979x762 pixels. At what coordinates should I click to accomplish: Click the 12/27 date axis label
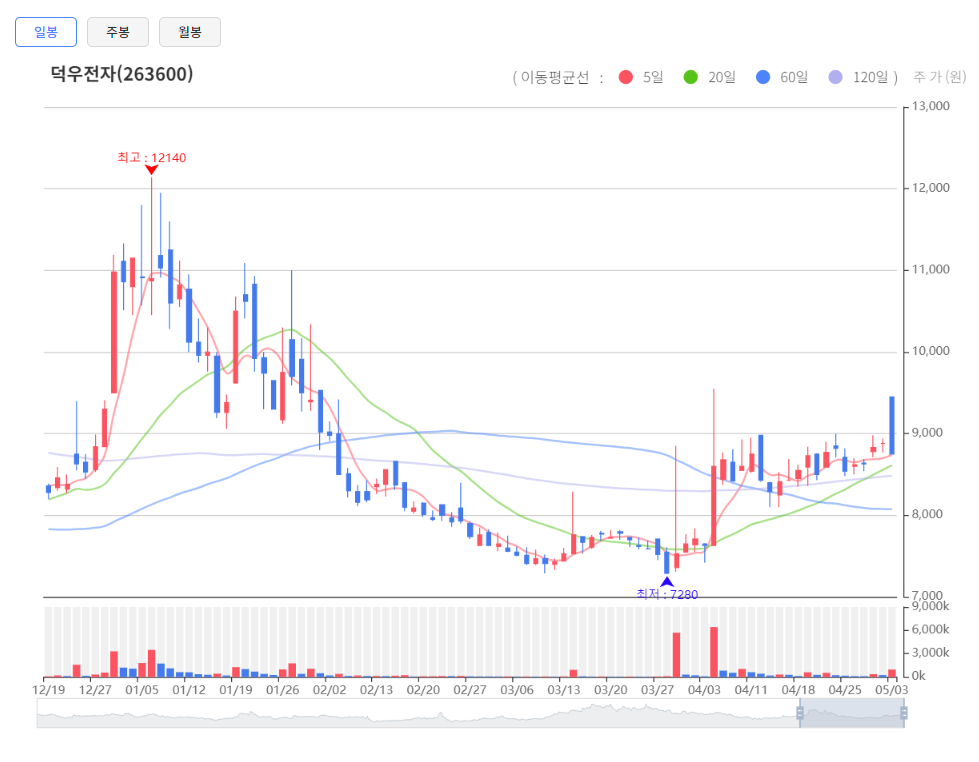(96, 690)
